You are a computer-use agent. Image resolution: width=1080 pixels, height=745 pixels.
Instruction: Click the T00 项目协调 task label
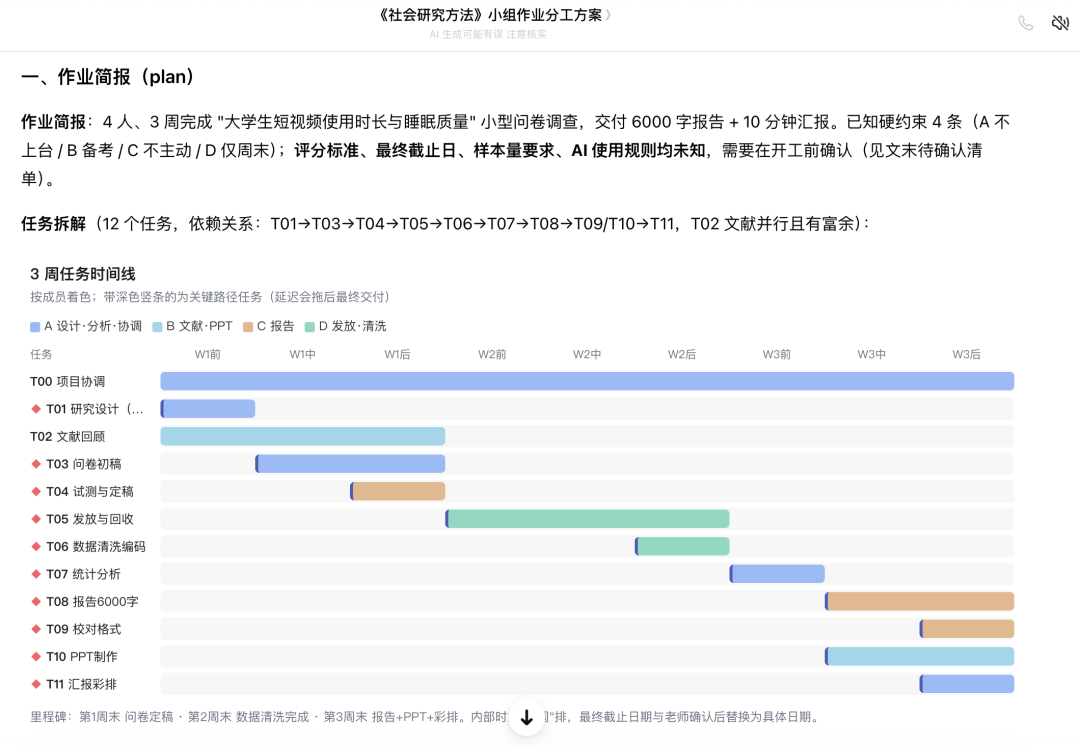pyautogui.click(x=68, y=381)
